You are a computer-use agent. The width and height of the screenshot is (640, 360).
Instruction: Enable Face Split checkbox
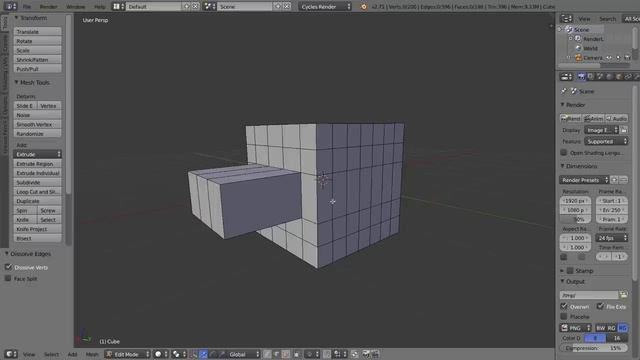click(x=8, y=278)
